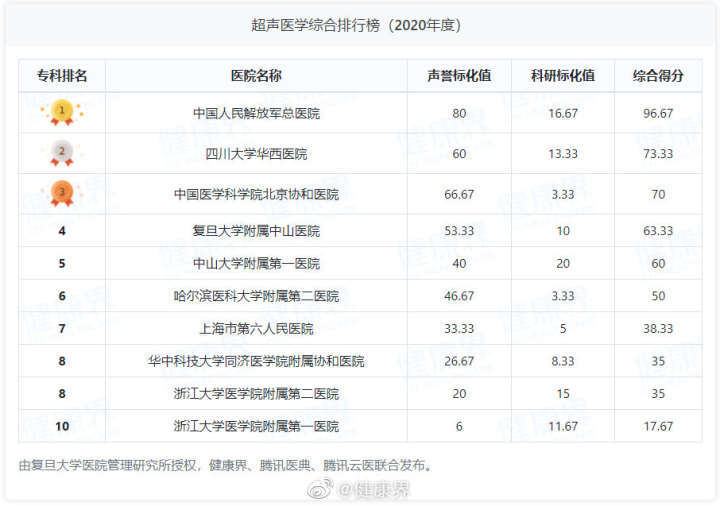This screenshot has height=506, width=720.
Task: Click research value 15
Action: (x=563, y=394)
